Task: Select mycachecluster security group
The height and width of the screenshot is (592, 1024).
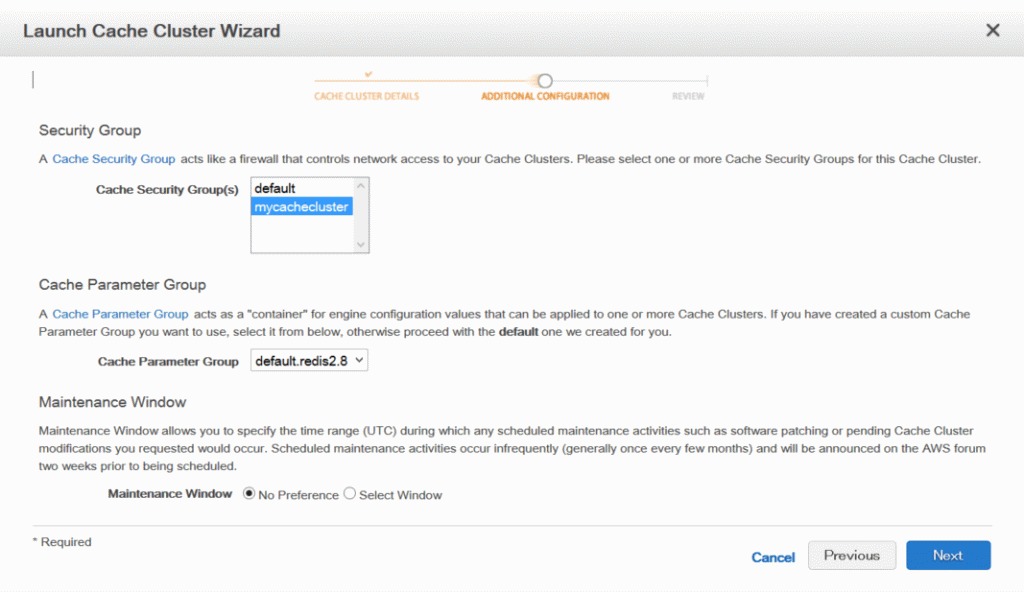Action: (302, 206)
